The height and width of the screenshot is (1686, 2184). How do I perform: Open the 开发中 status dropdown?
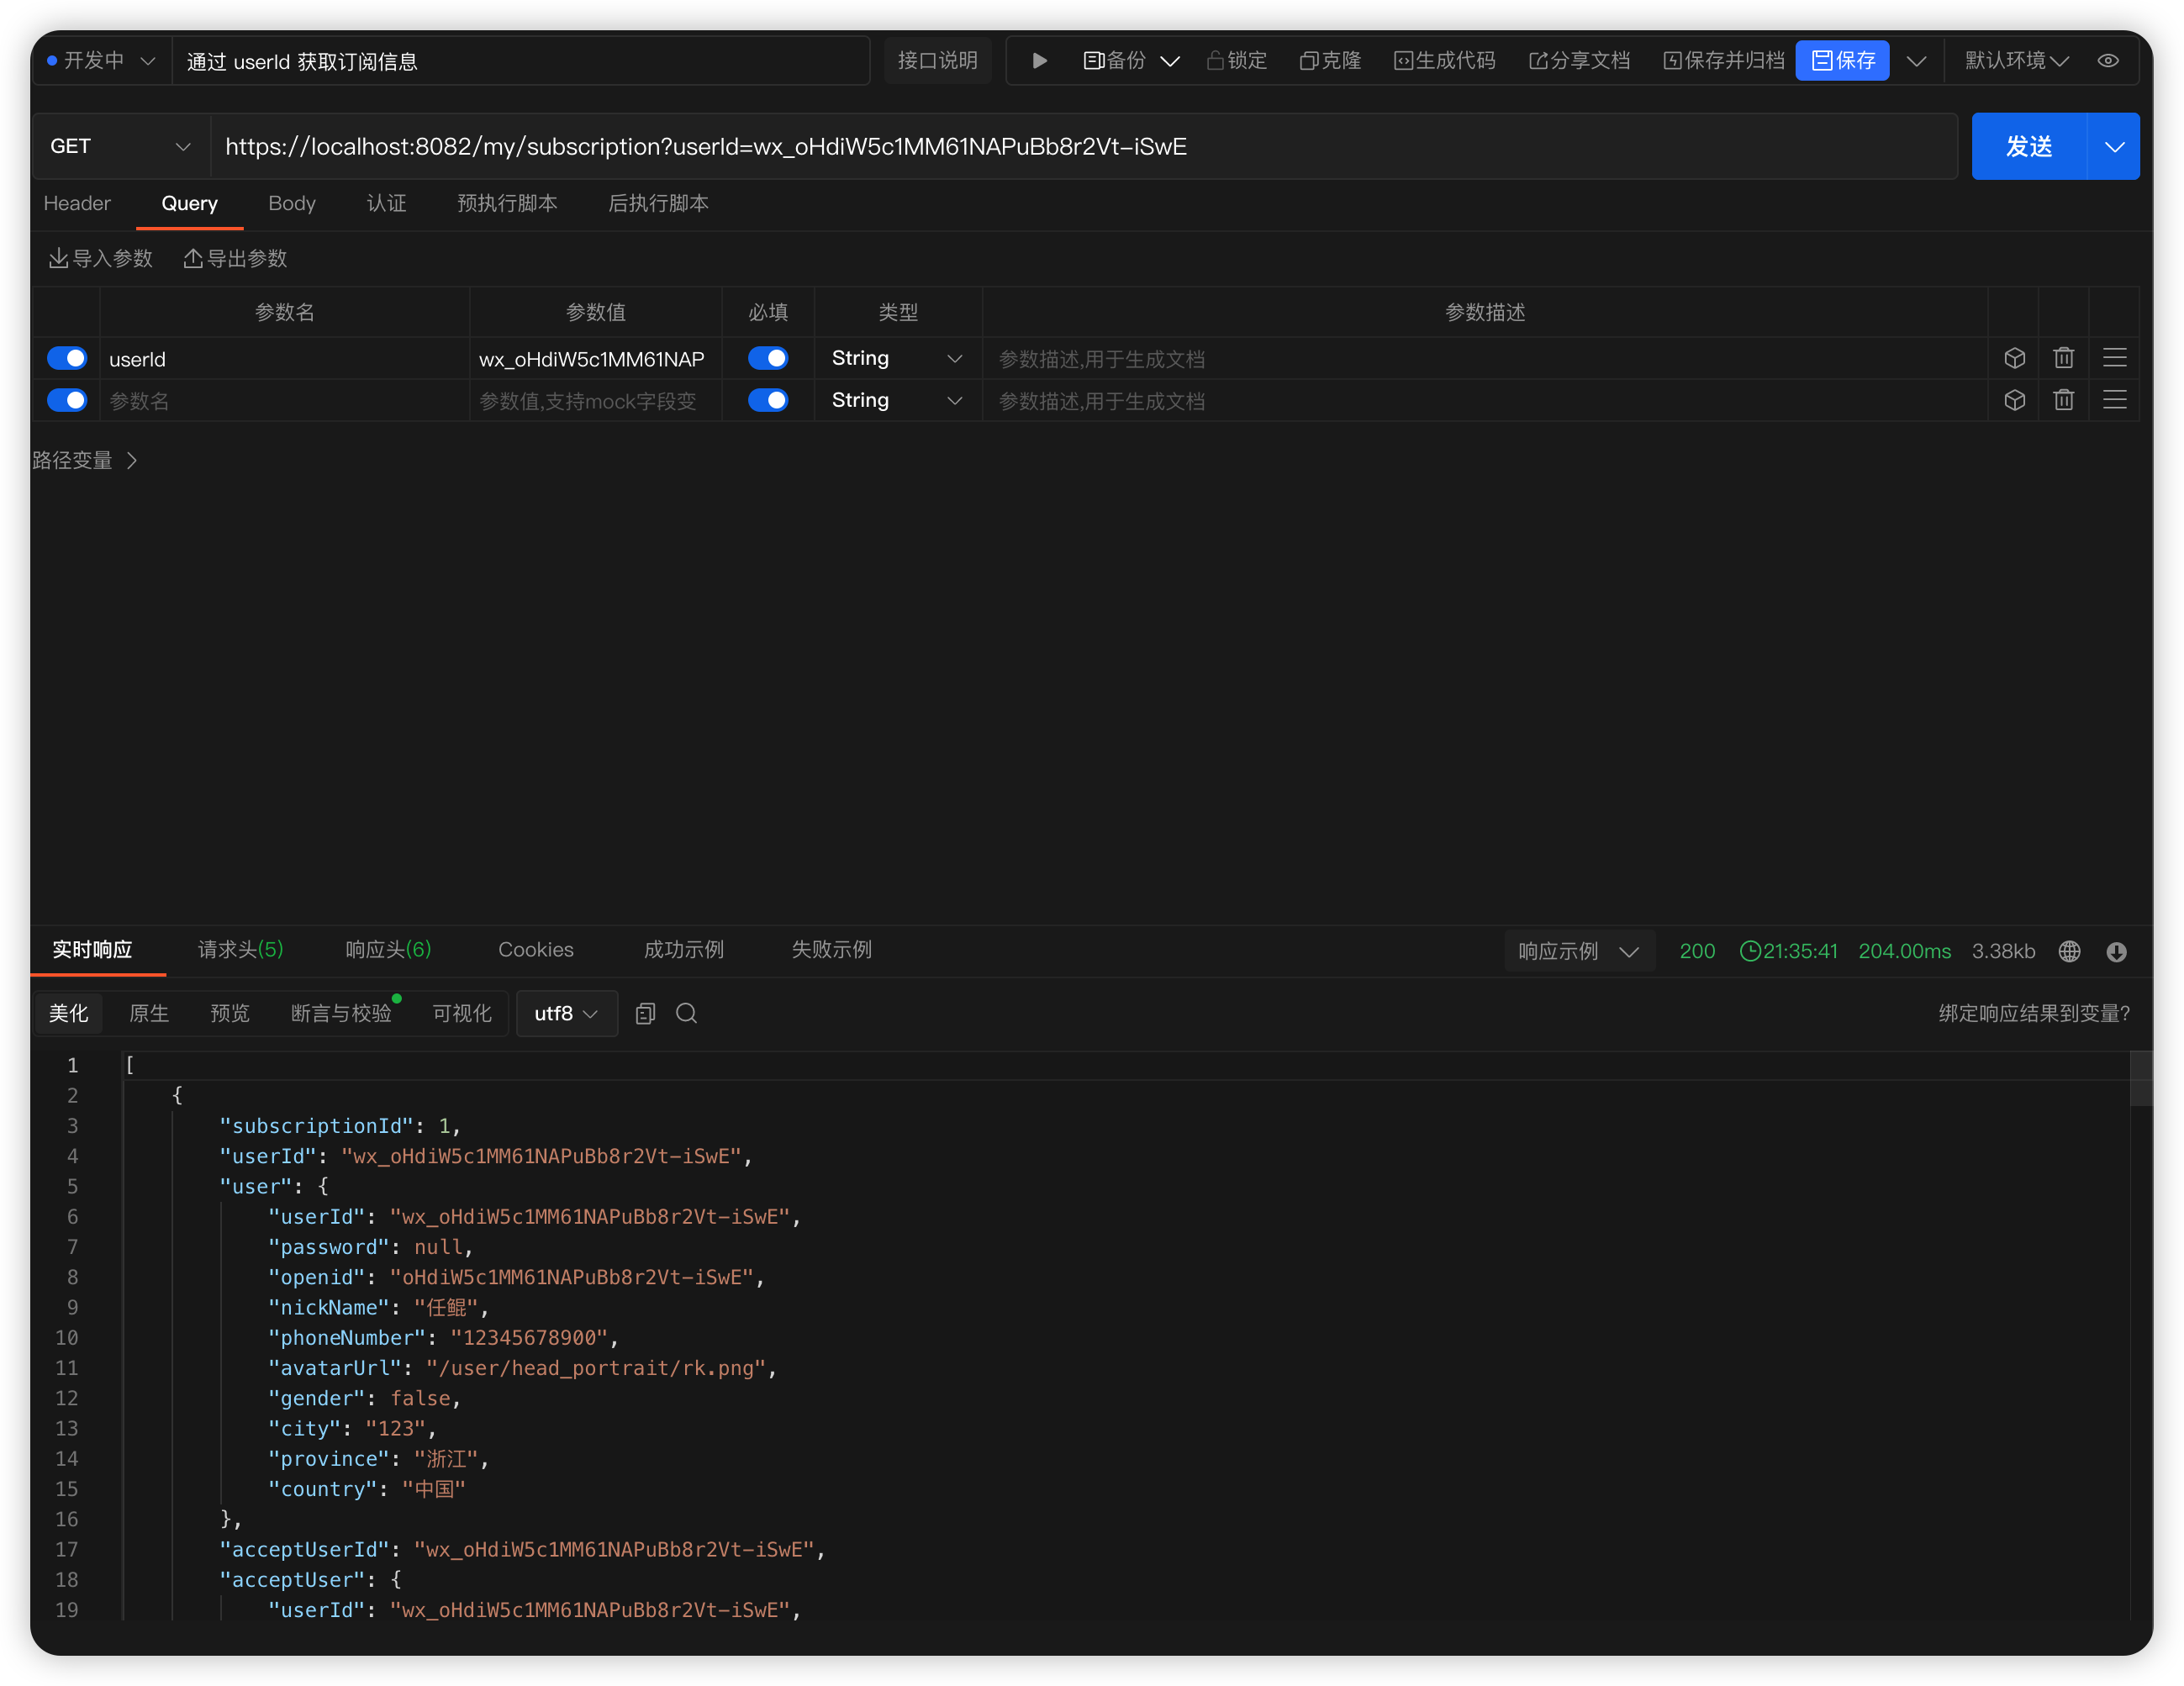click(x=101, y=61)
